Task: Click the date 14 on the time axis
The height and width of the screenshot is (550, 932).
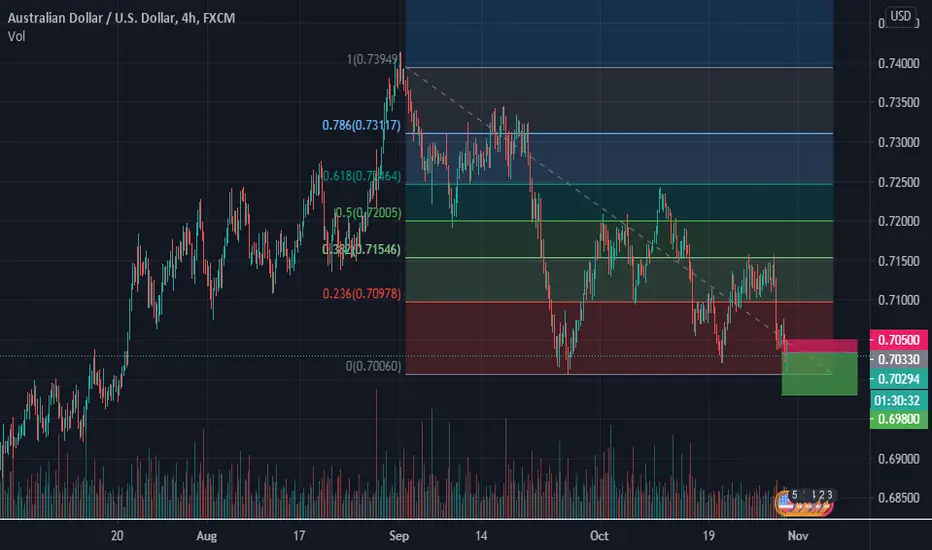Action: 481,536
